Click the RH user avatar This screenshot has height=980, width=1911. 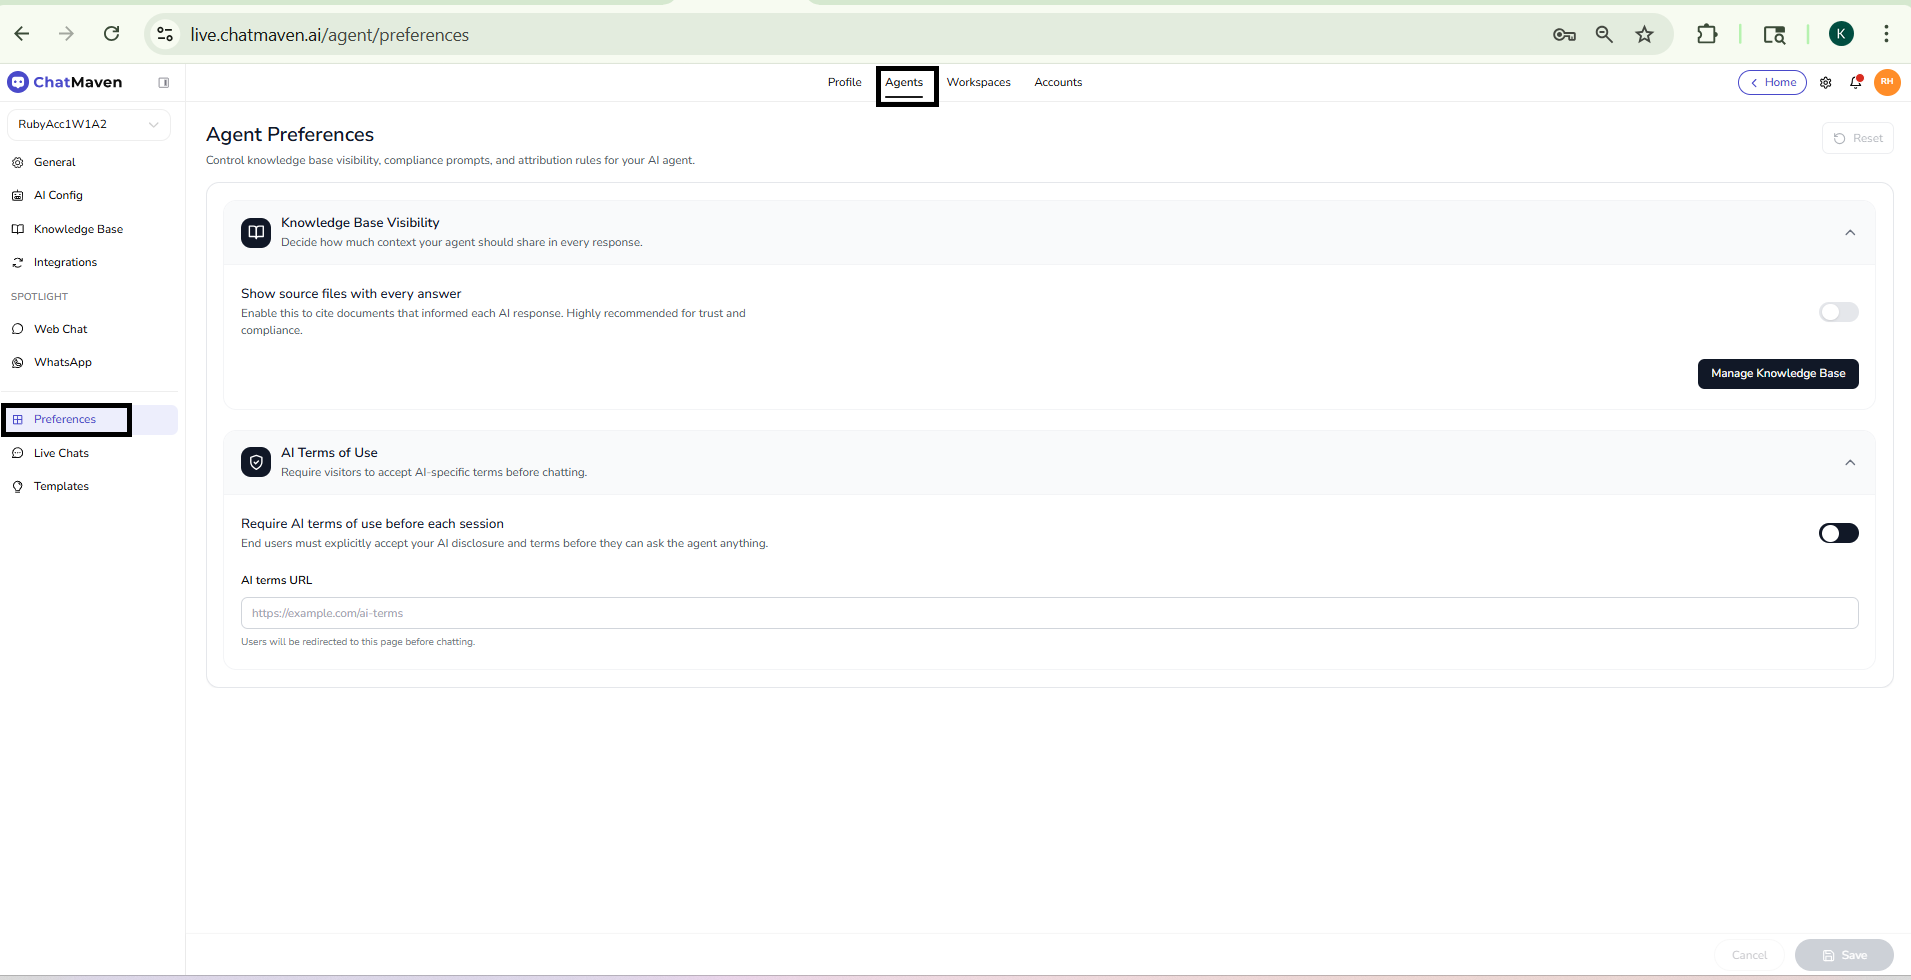[x=1887, y=82]
